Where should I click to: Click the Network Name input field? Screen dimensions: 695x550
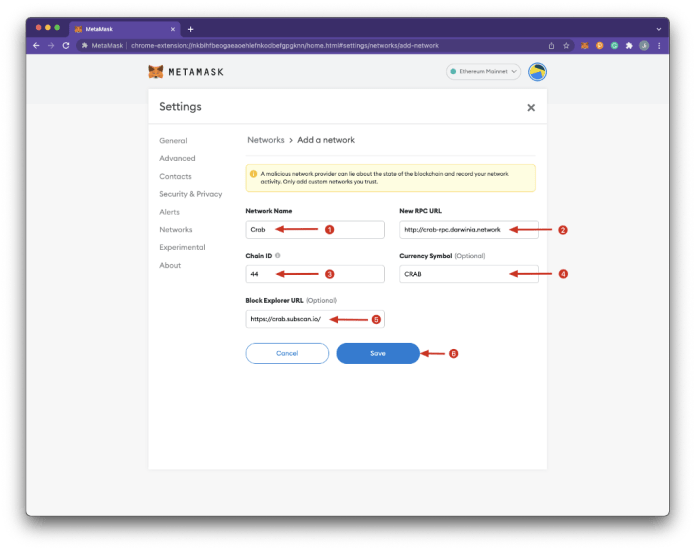(315, 230)
